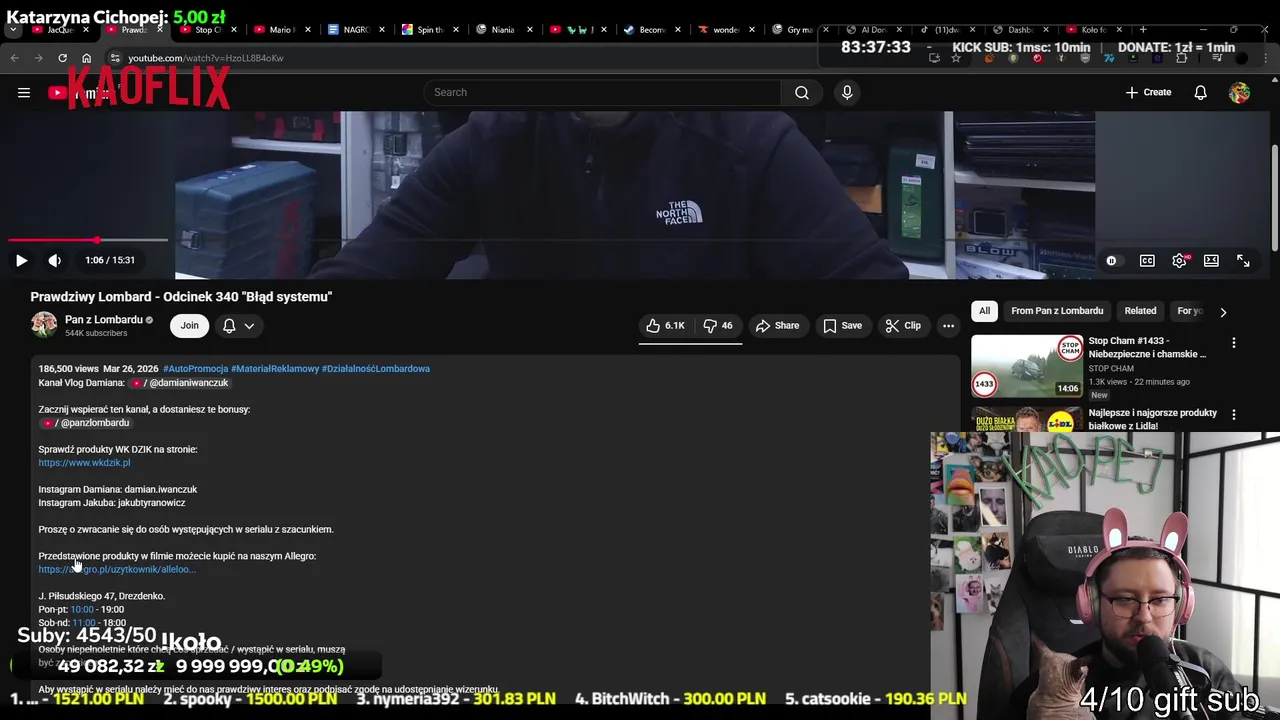Switch to theater mode

(1211, 261)
